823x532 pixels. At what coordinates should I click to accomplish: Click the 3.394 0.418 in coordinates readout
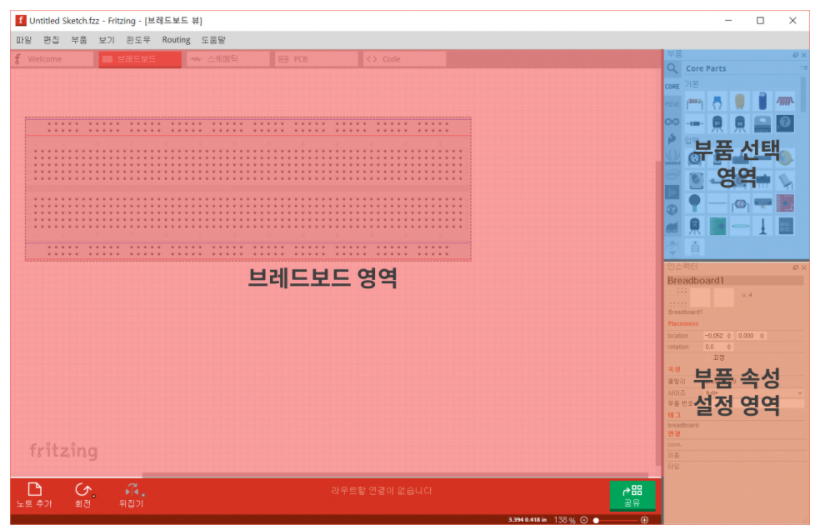(x=527, y=520)
